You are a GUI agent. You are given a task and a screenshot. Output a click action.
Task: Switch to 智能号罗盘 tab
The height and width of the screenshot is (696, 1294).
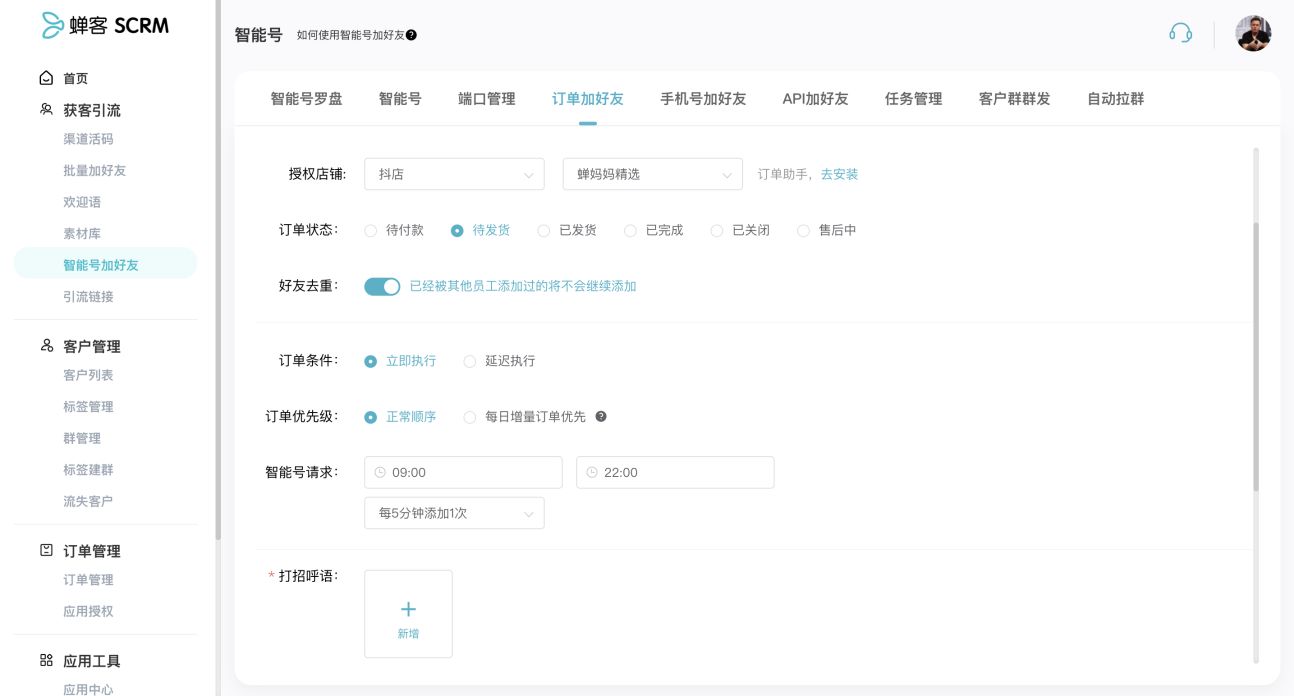pyautogui.click(x=306, y=99)
